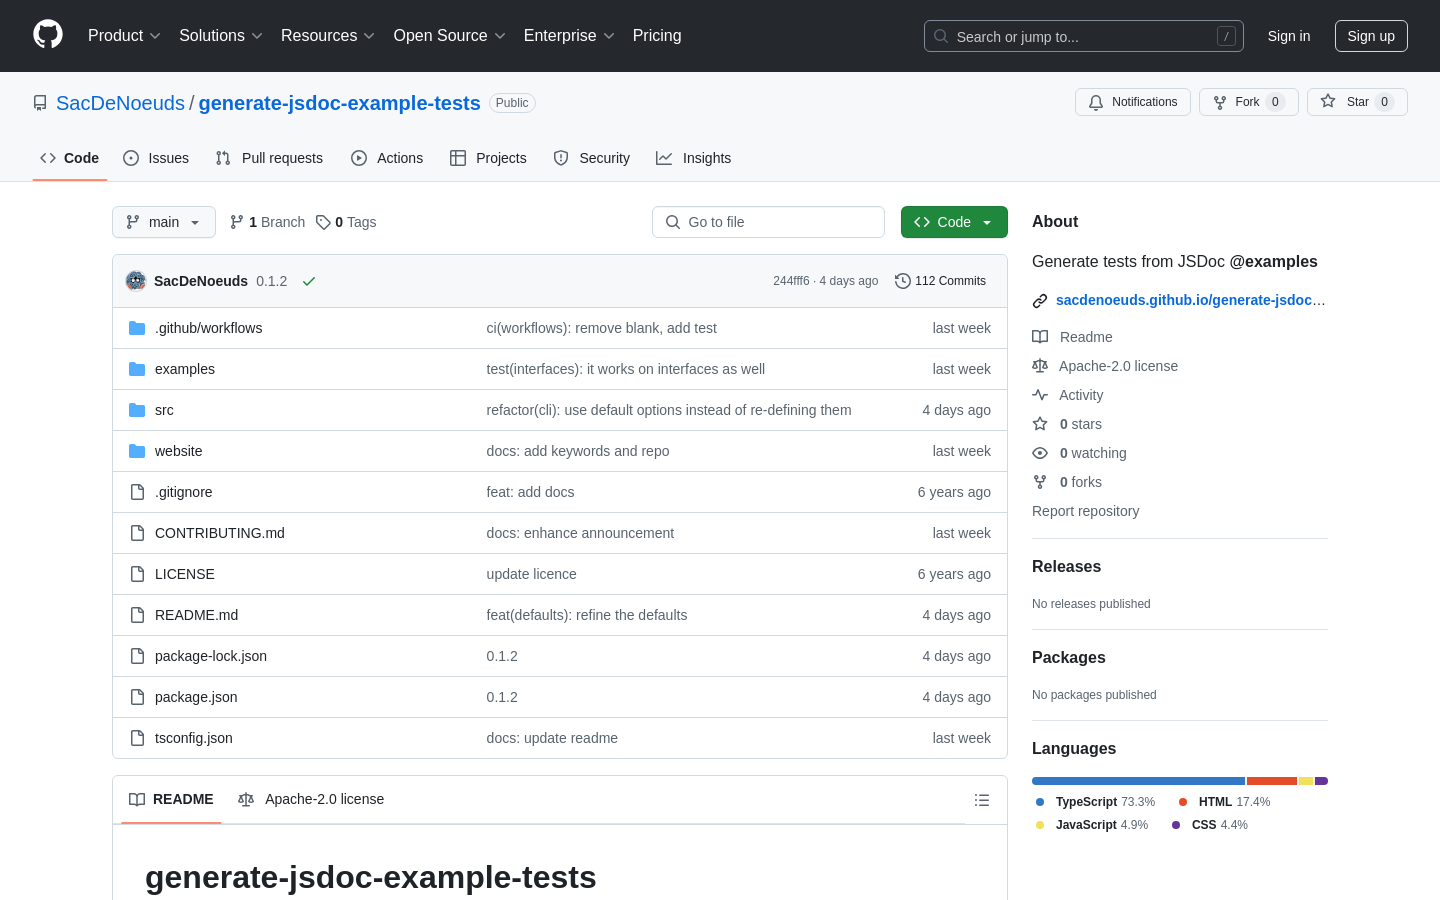This screenshot has height=900, width=1440.
Task: Expand the Resources menu
Action: [327, 36]
